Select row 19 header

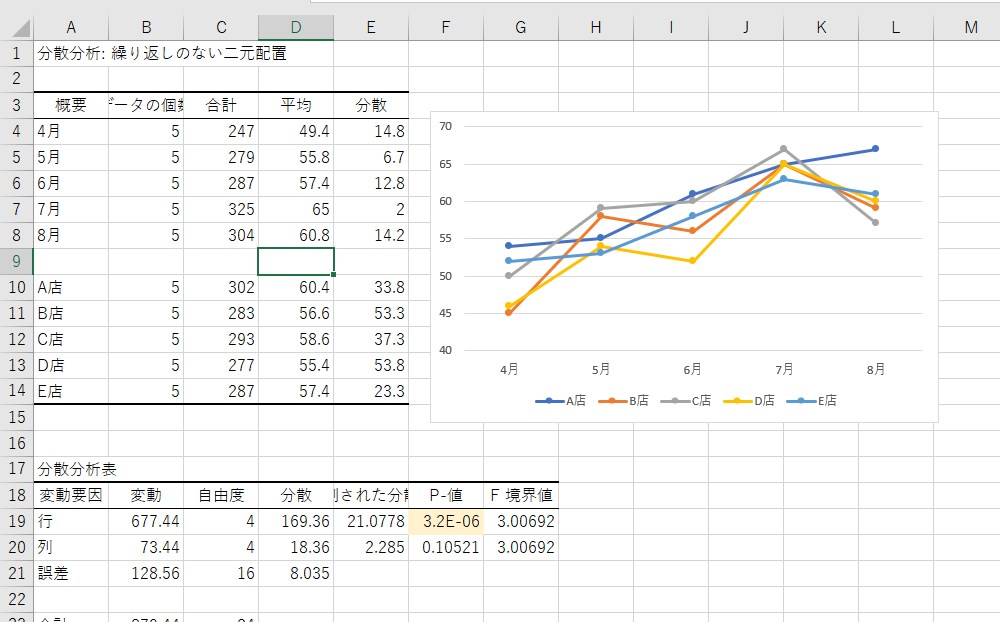coord(17,521)
